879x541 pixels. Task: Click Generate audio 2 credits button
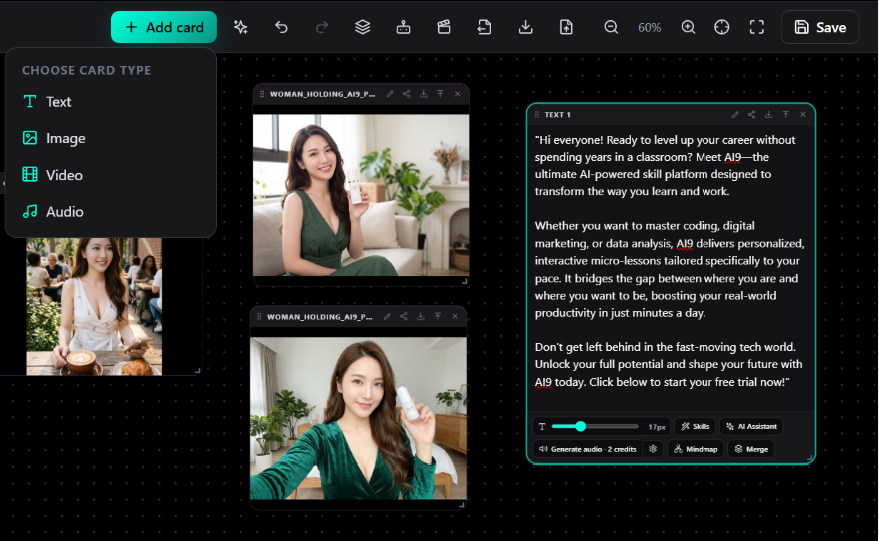click(x=587, y=449)
